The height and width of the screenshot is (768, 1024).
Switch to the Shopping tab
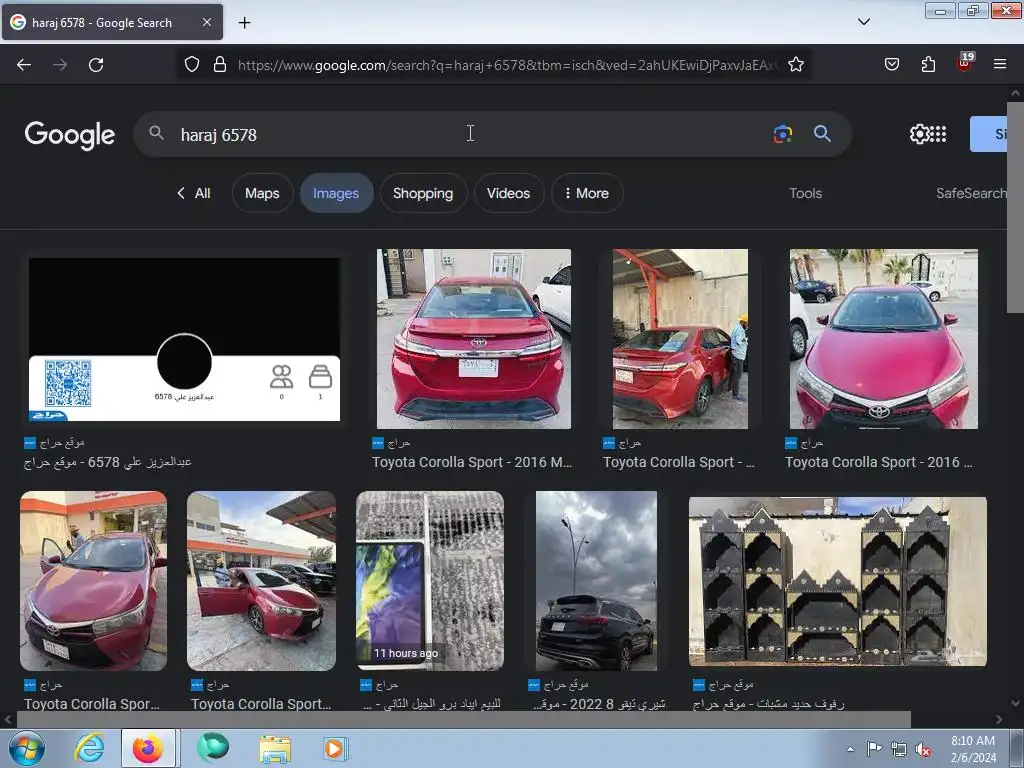[423, 193]
